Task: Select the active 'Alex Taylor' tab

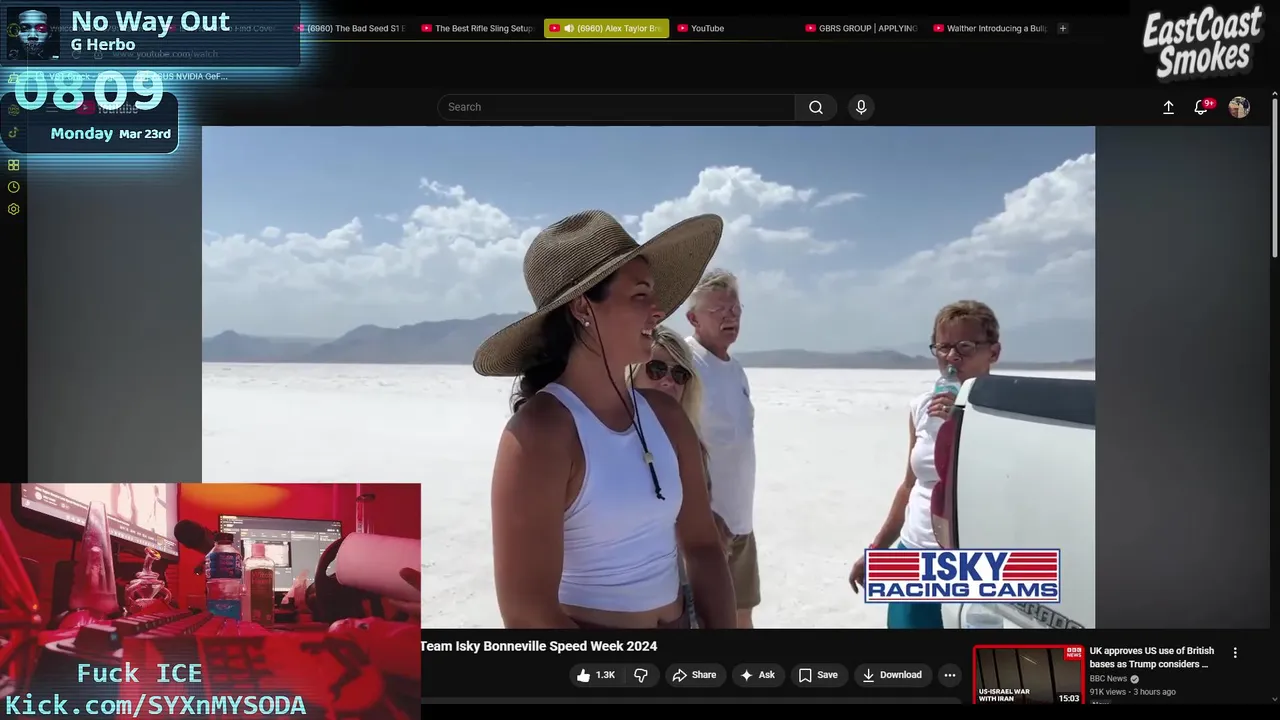Action: pyautogui.click(x=607, y=28)
